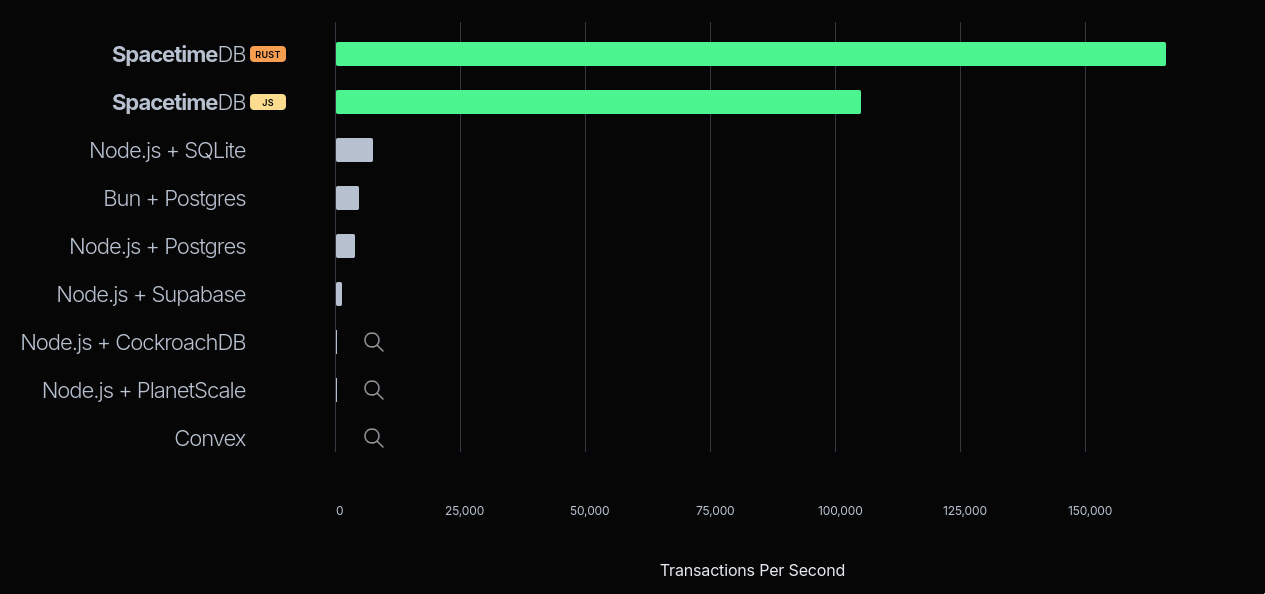The height and width of the screenshot is (594, 1265).
Task: Click the Node.js + PlanetScale label
Action: (144, 390)
